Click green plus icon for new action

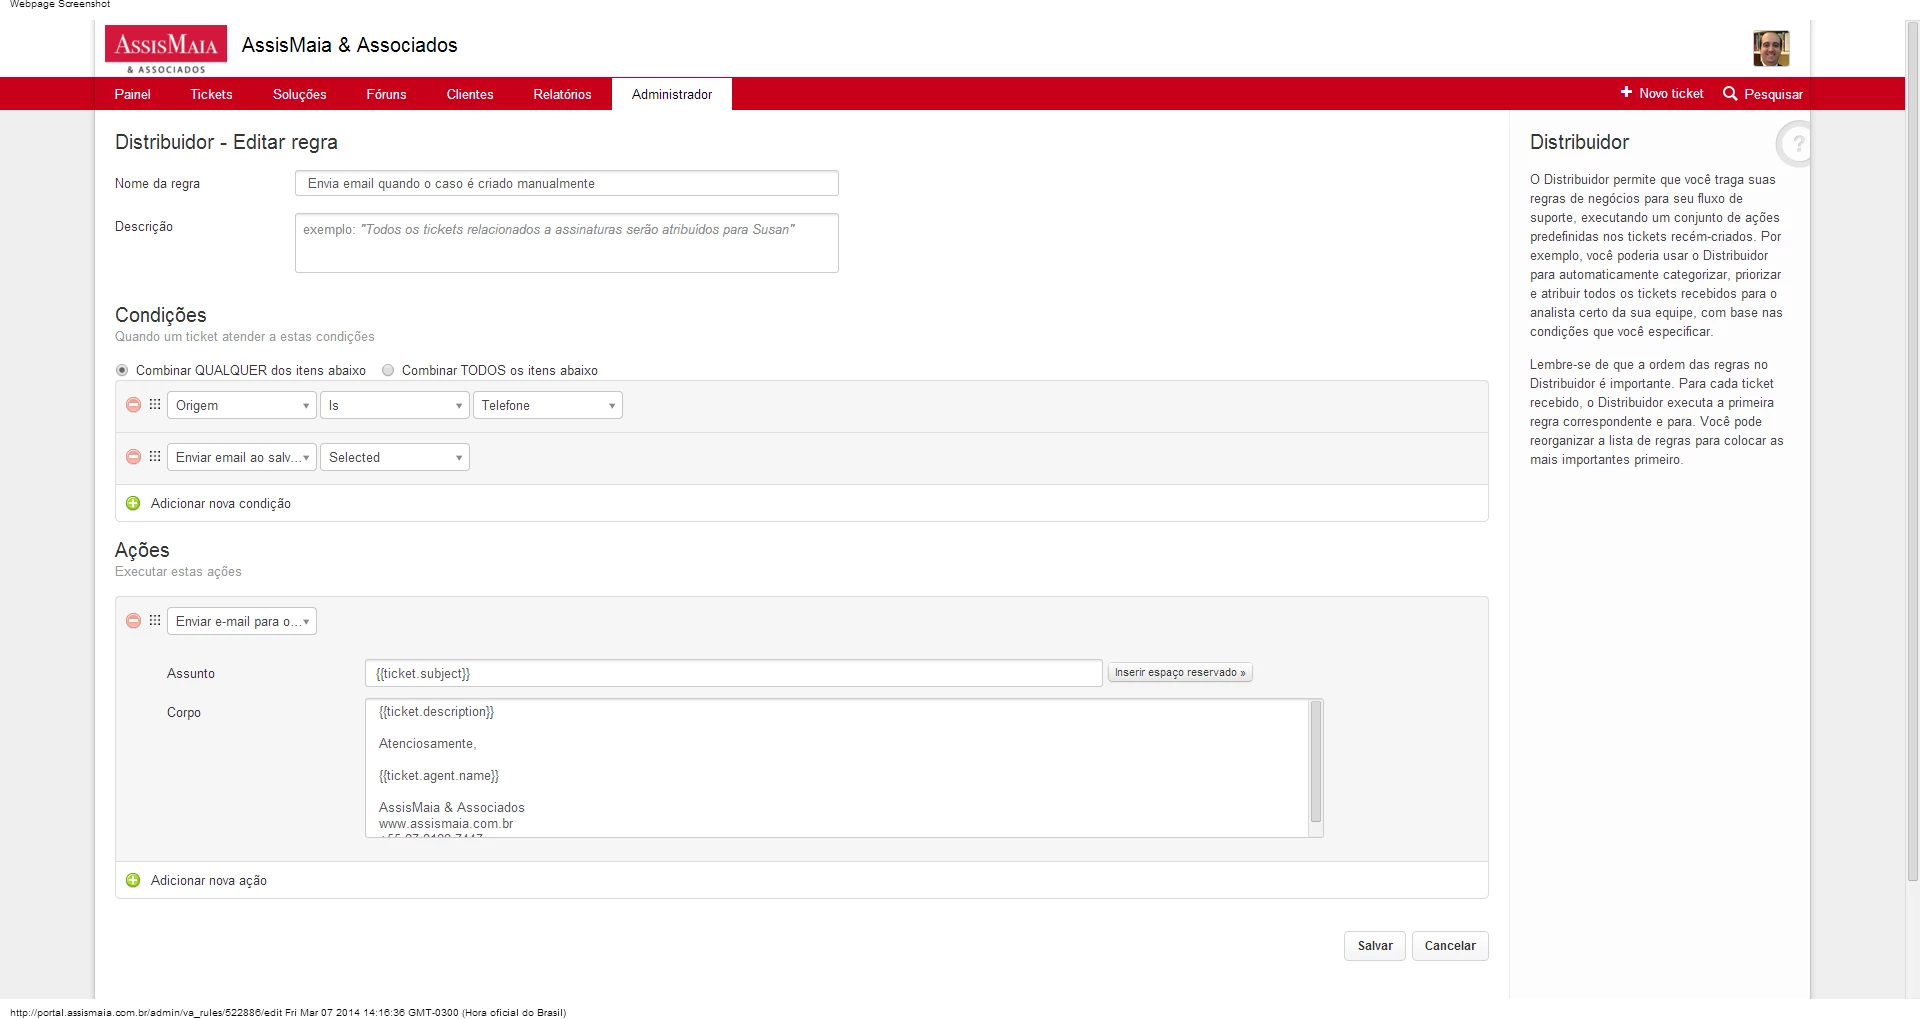[x=133, y=880]
